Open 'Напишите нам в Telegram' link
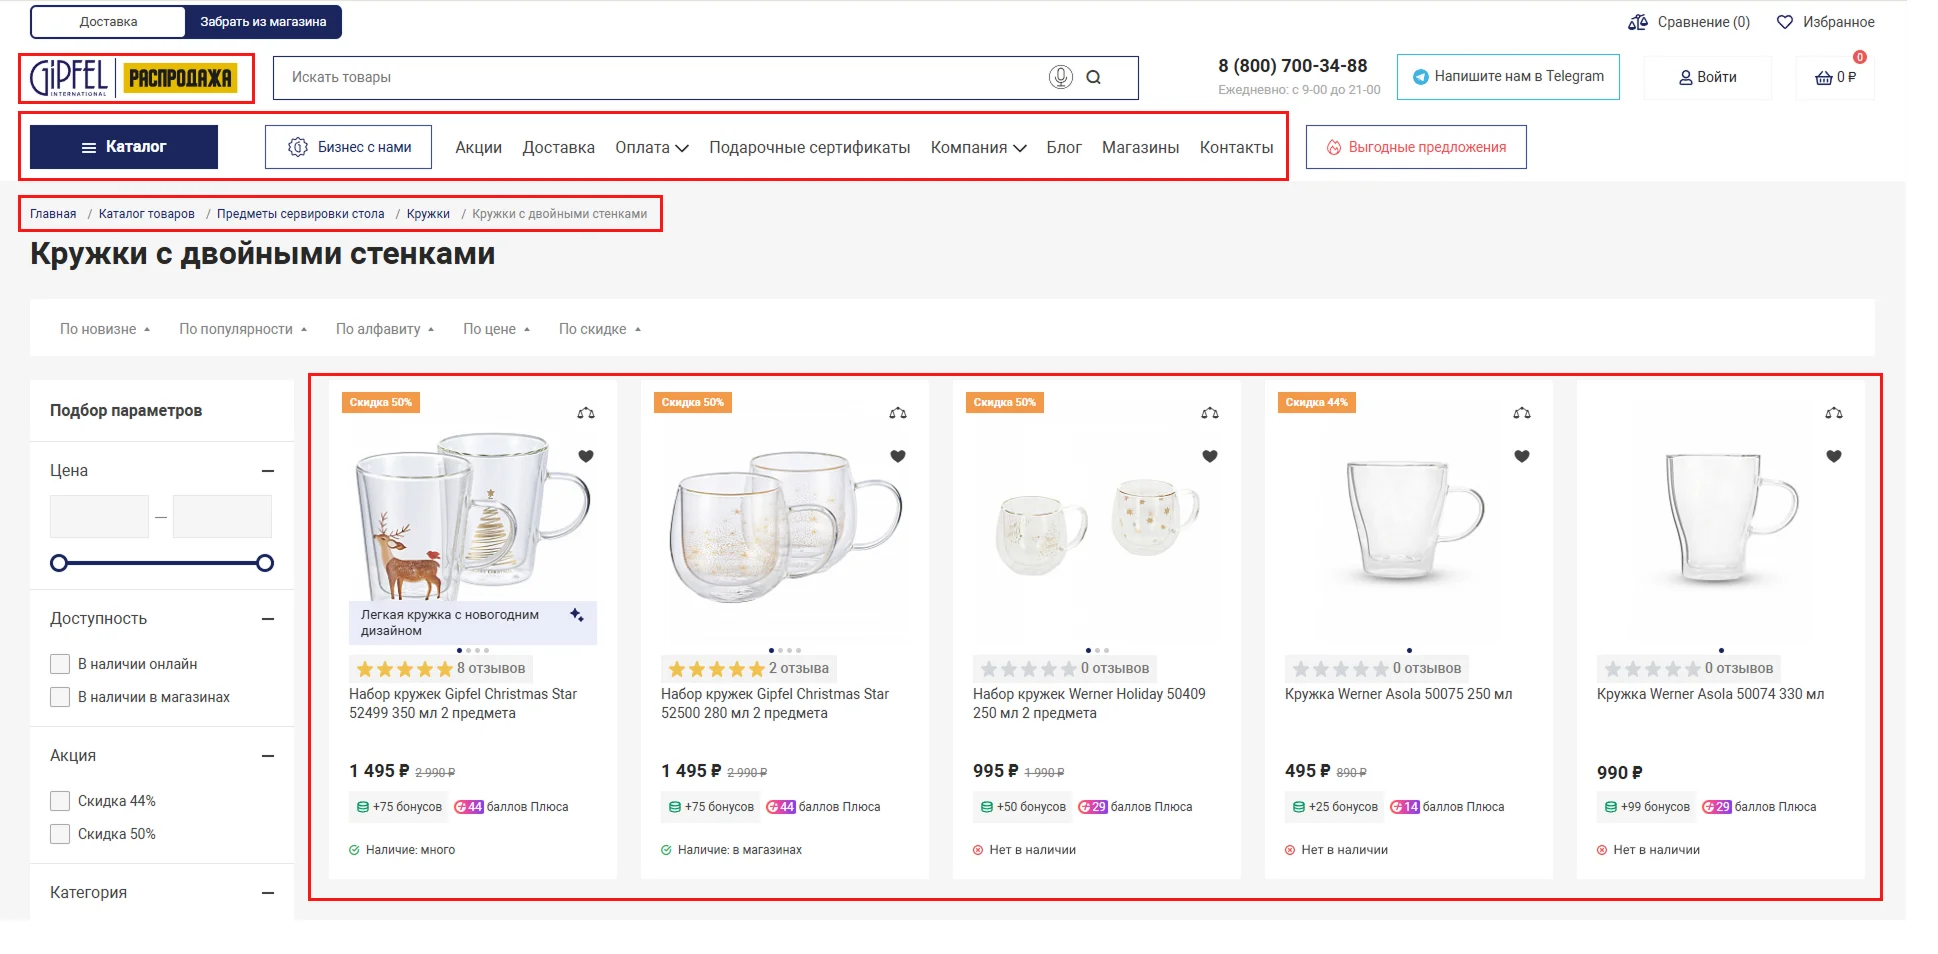The height and width of the screenshot is (954, 1938). (1507, 77)
